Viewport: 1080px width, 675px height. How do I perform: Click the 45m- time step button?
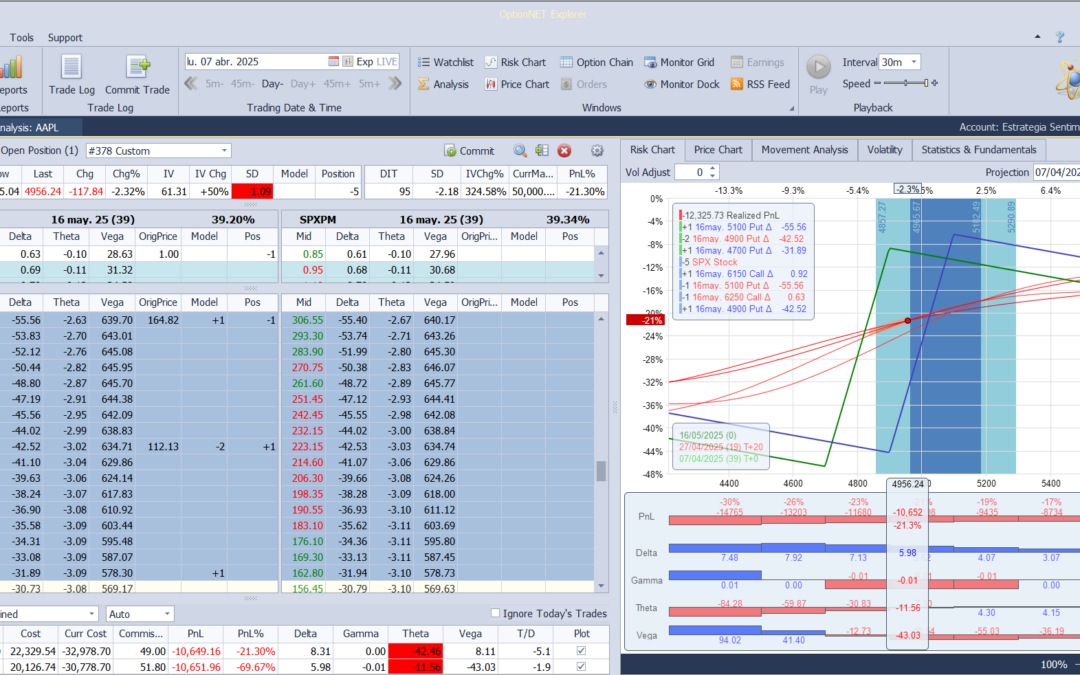pyautogui.click(x=241, y=84)
